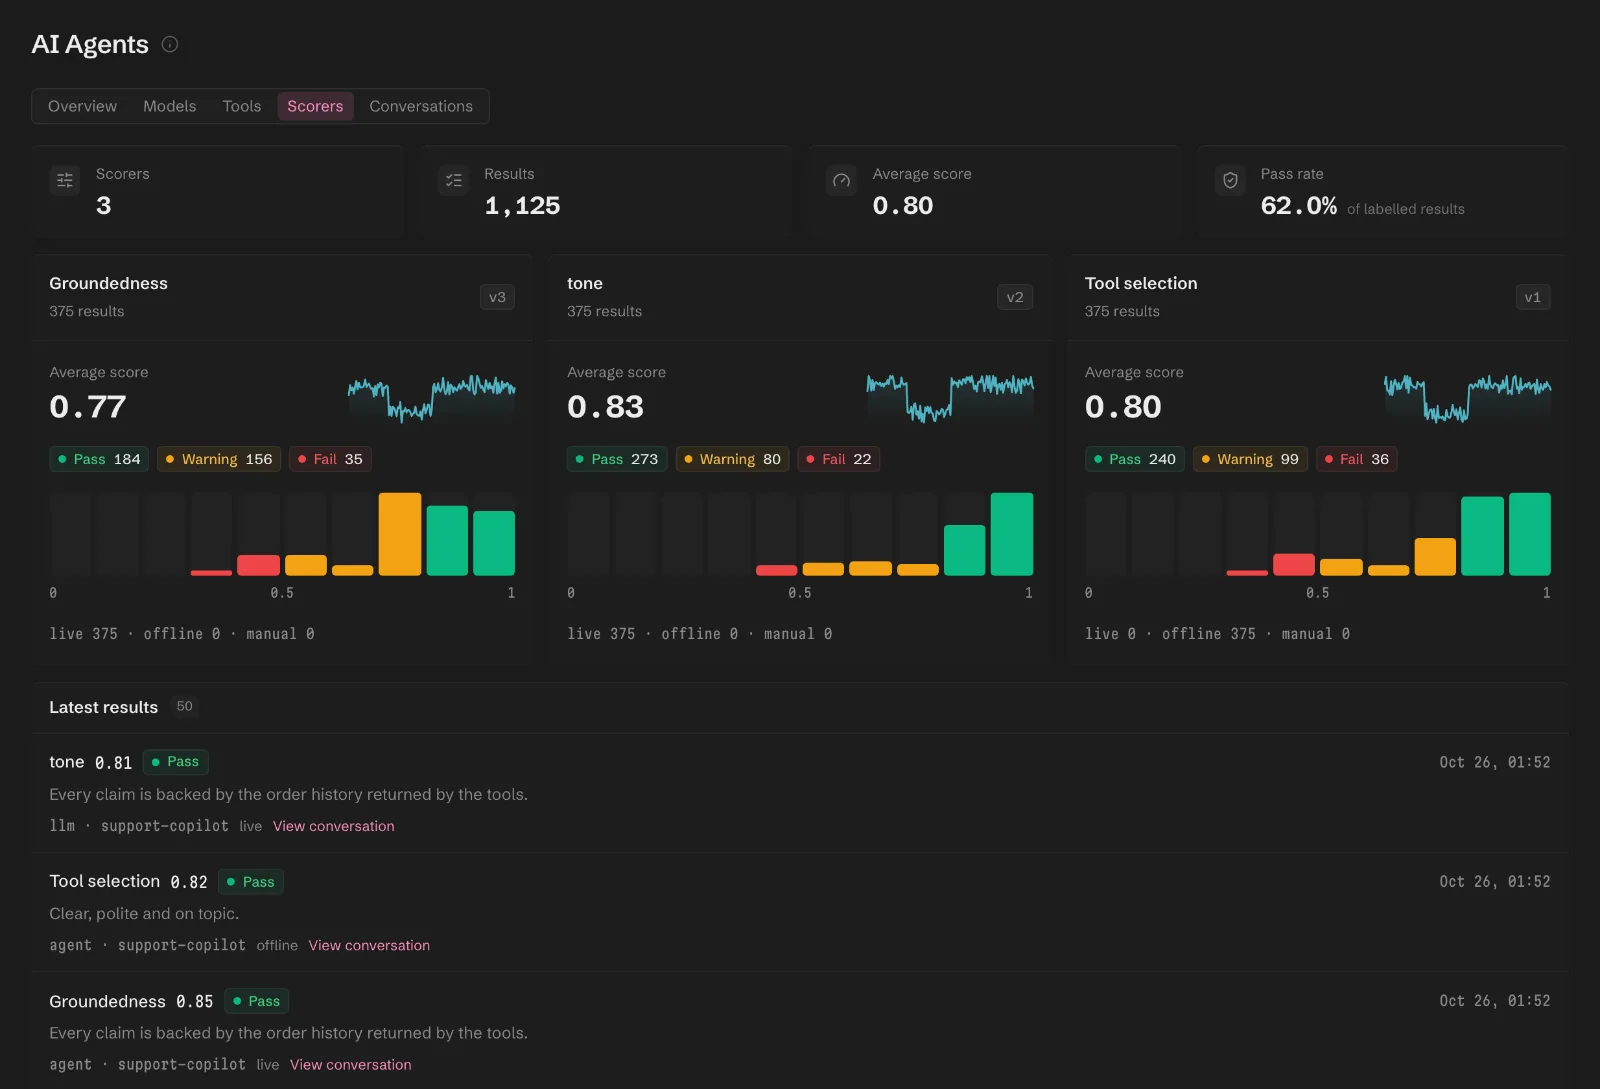Click Tool selection Pass 240 chip
Viewport: 1600px width, 1089px height.
tap(1135, 459)
